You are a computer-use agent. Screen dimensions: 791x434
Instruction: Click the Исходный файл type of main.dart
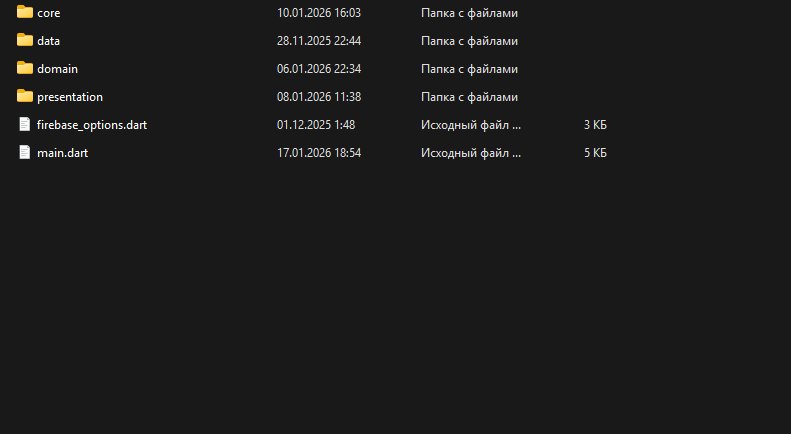click(x=471, y=153)
